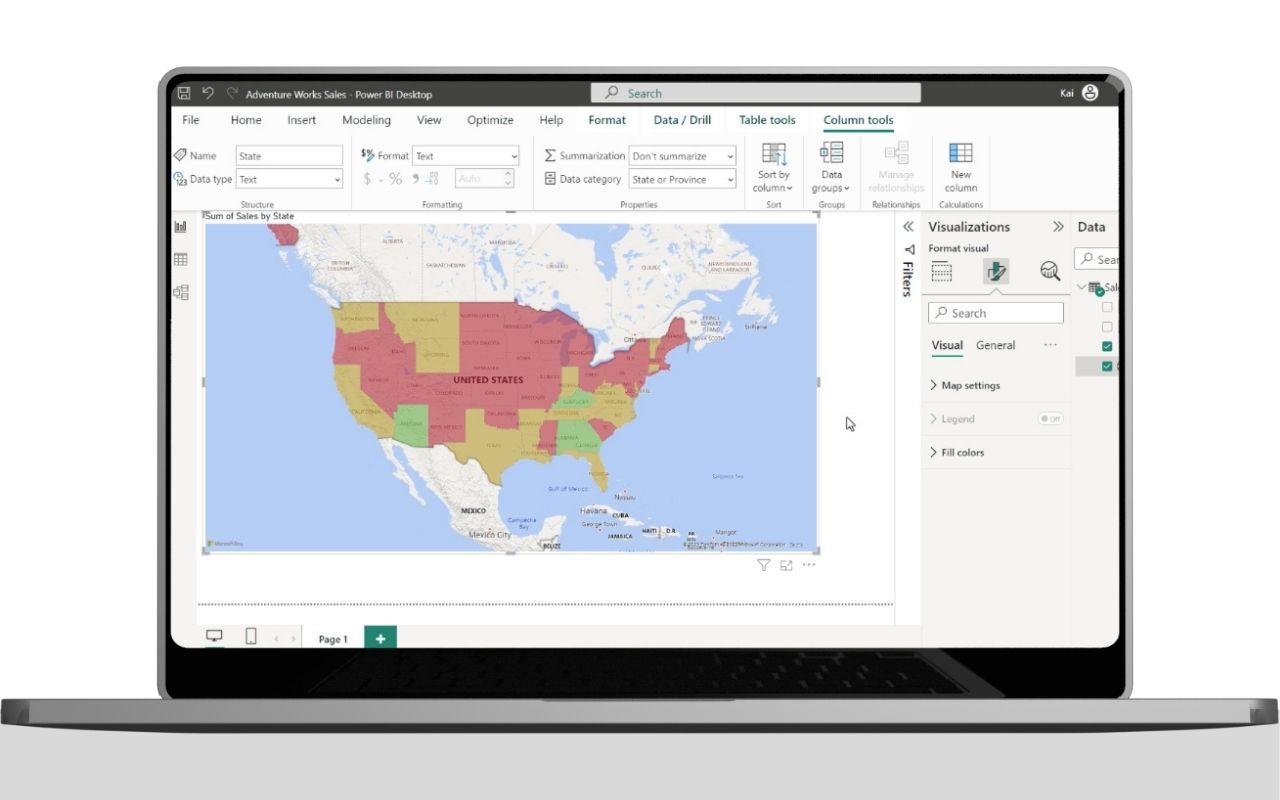Screen dimensions: 1280x800
Task: Switch to Model view in left sidebar
Action: 180,292
